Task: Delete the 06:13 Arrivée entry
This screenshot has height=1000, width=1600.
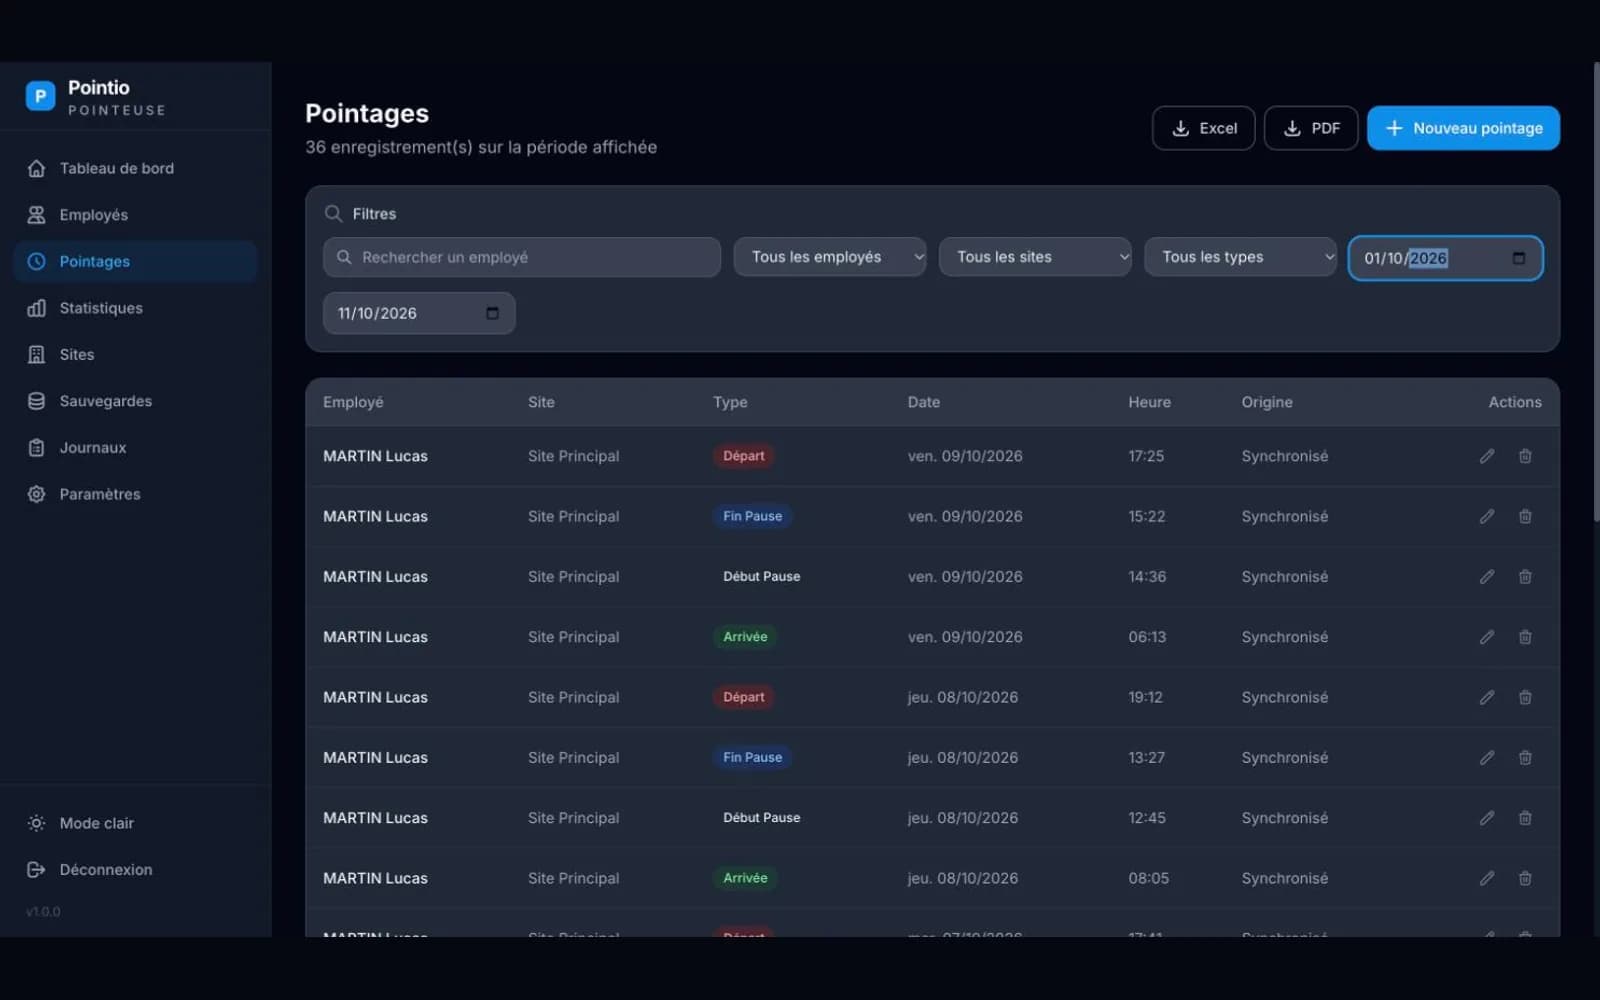Action: [x=1525, y=637]
